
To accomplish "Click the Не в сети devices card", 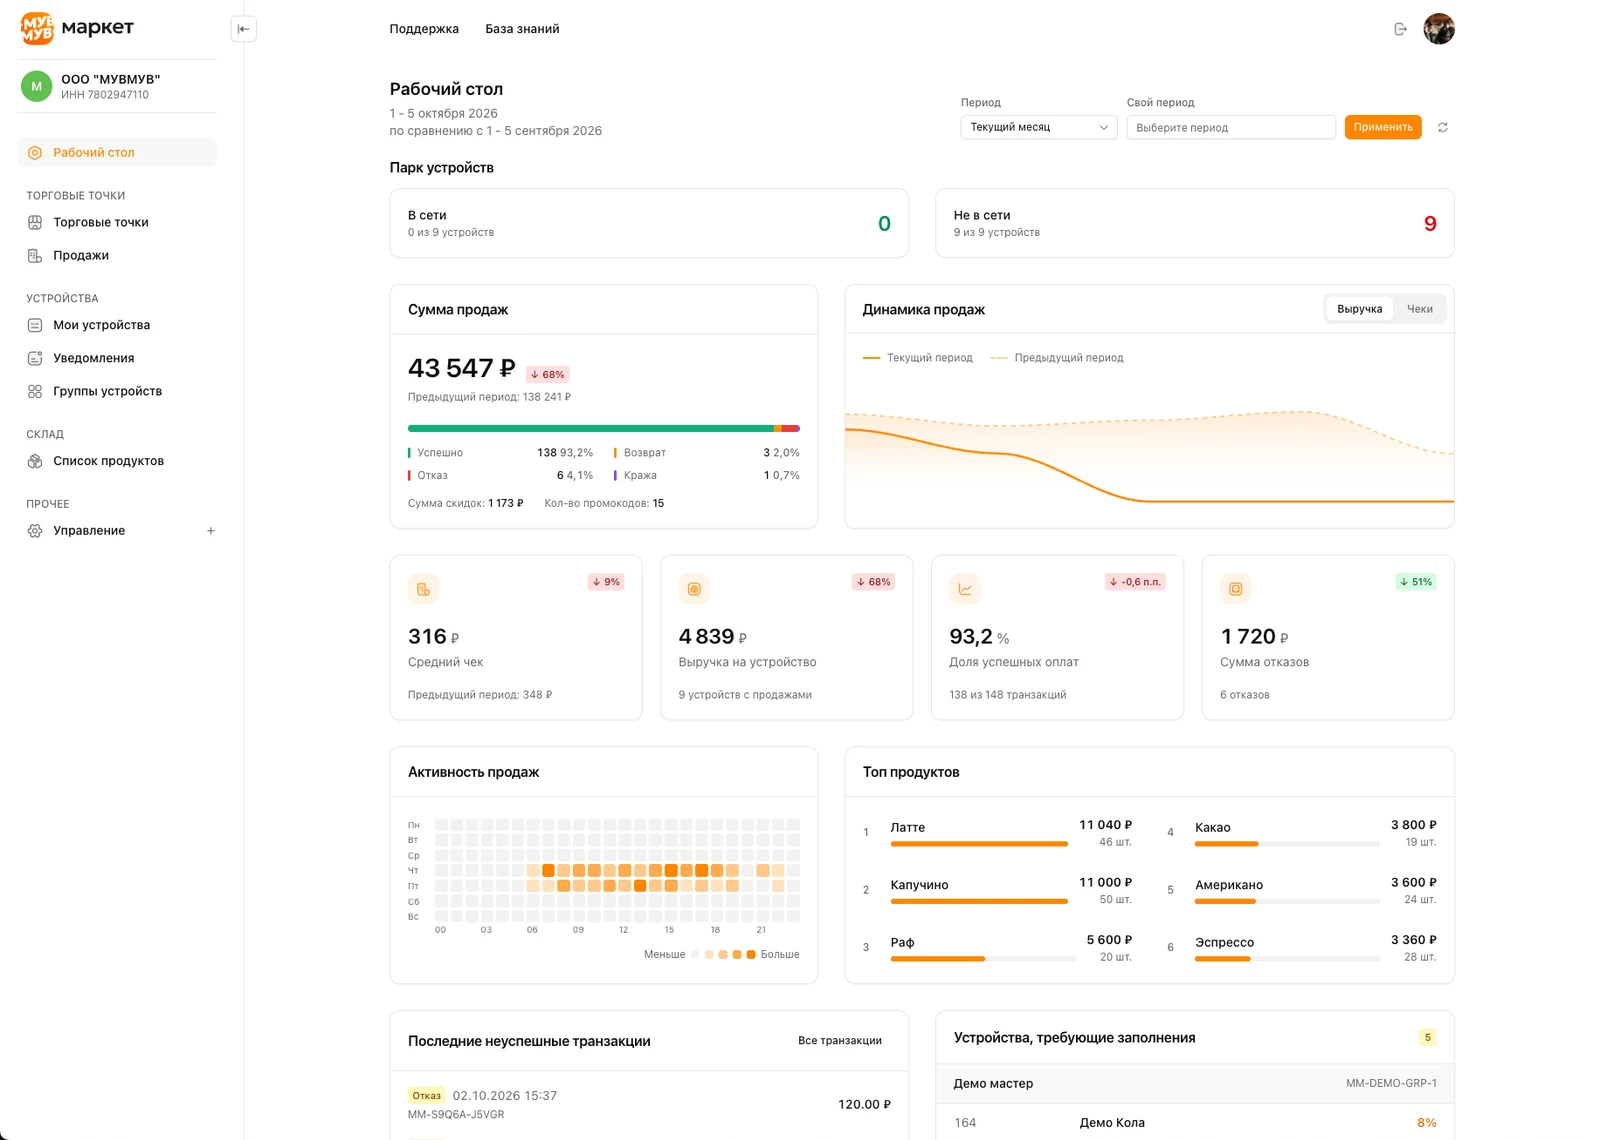I will pyautogui.click(x=1194, y=223).
